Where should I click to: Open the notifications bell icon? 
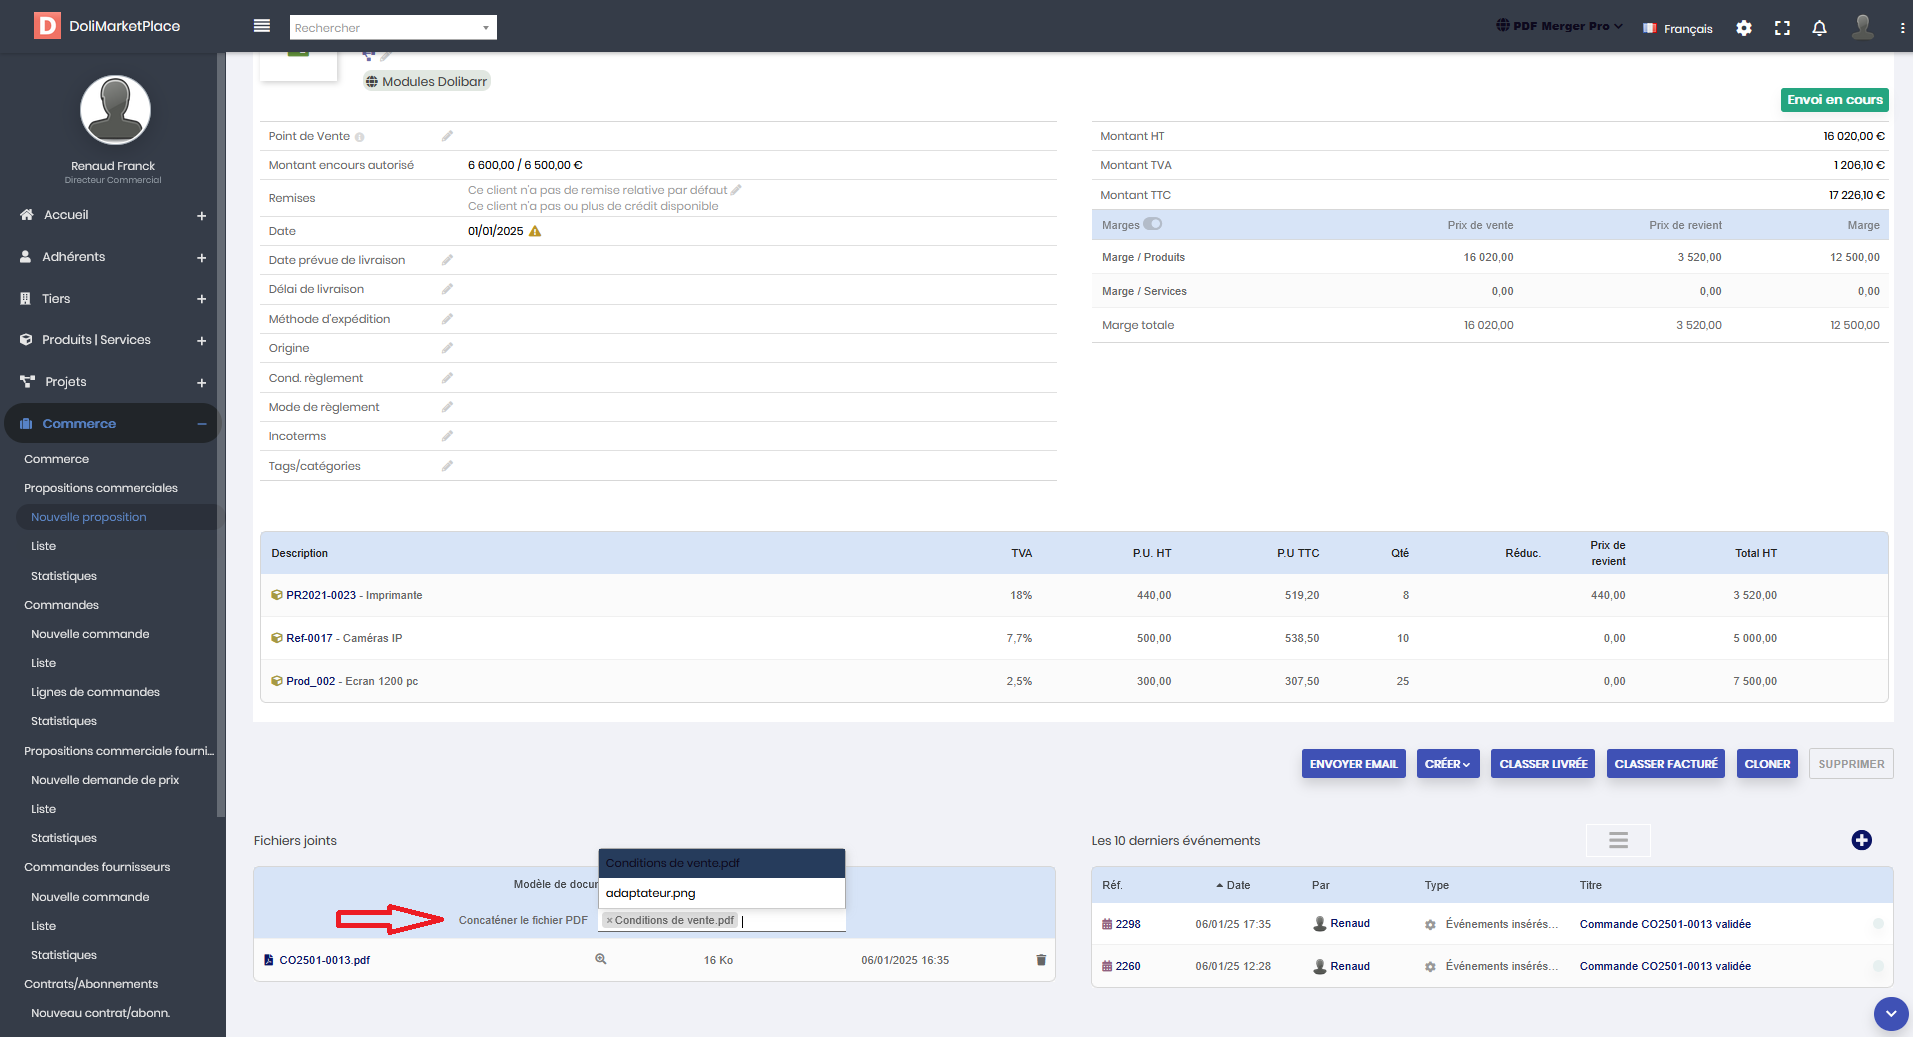(x=1819, y=28)
